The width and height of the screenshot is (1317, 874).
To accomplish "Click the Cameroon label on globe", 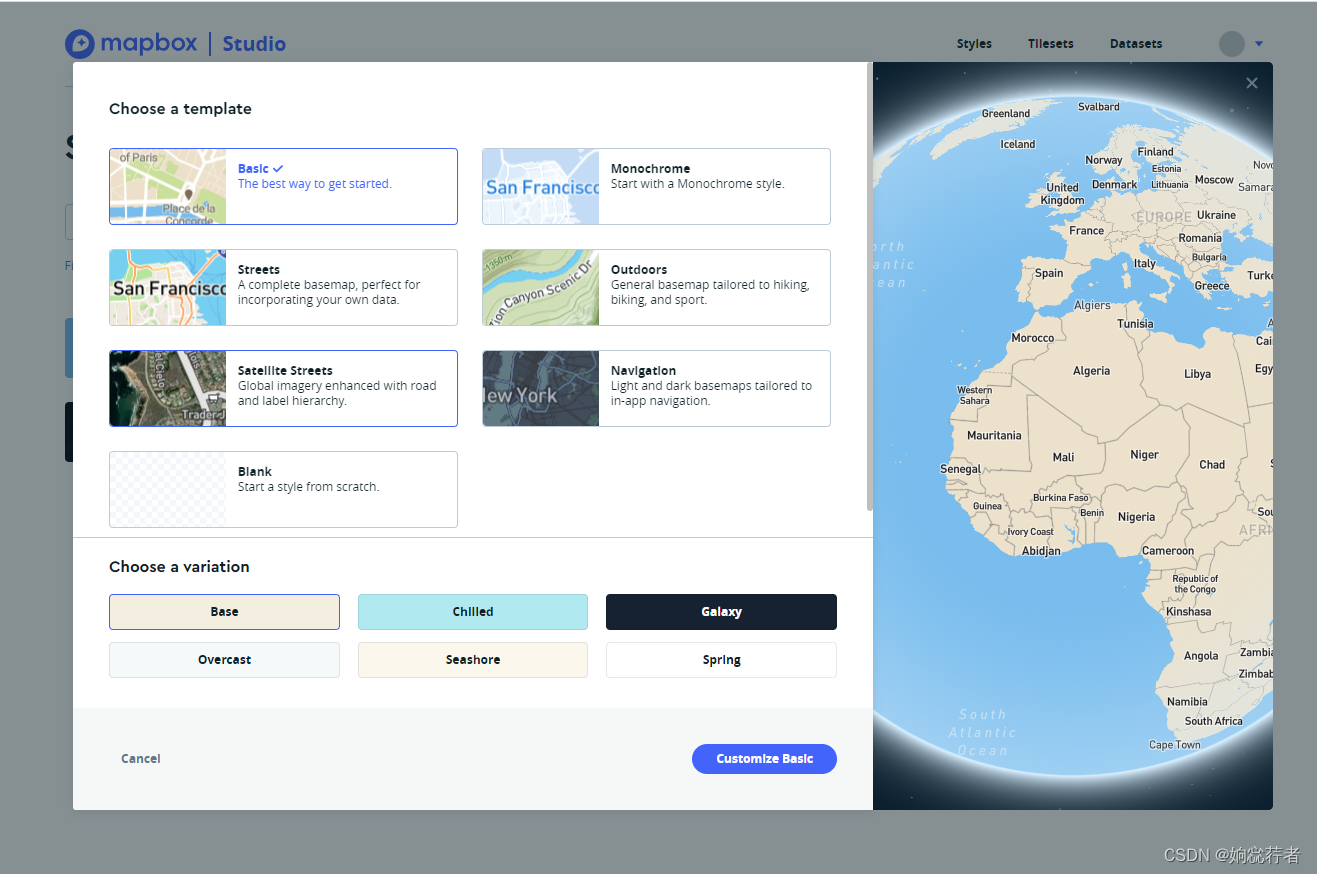I will tap(1168, 551).
